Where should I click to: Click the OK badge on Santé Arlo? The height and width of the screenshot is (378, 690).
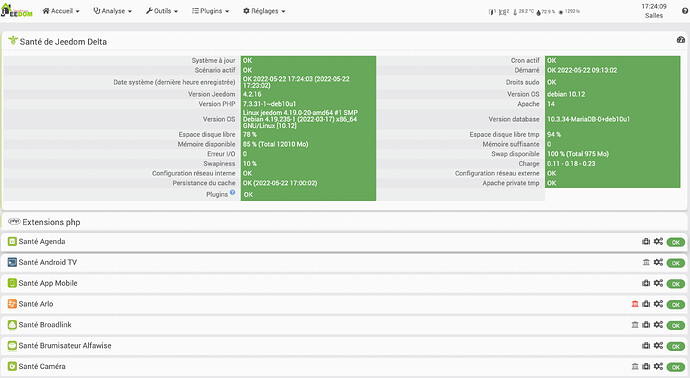pos(675,305)
